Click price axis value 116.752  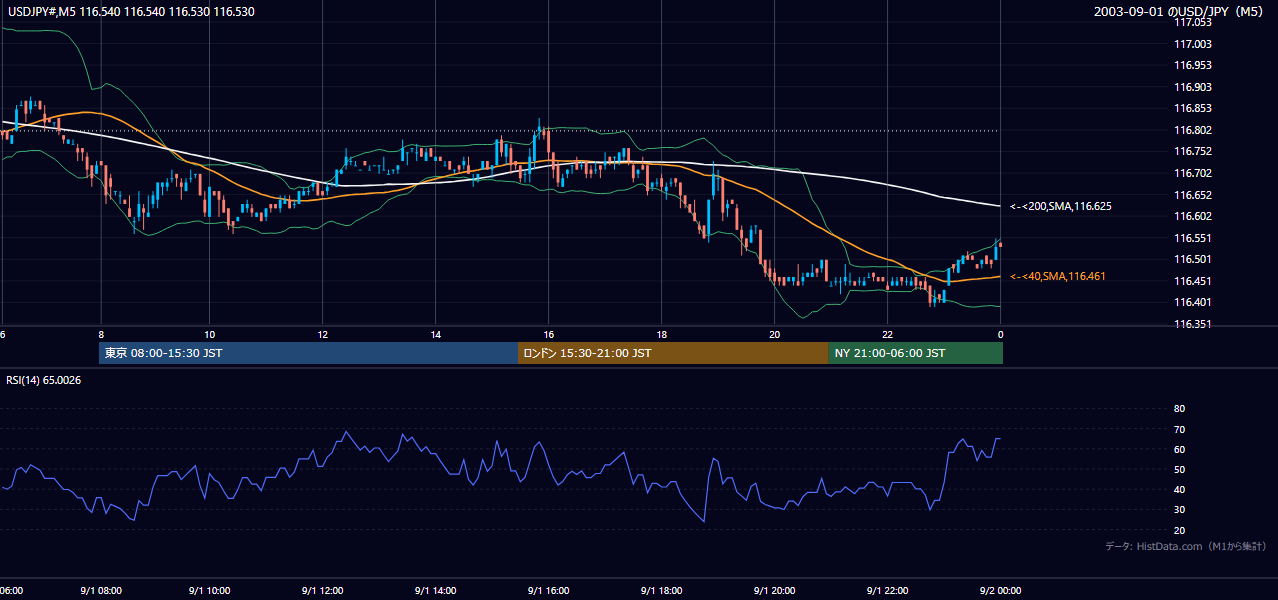pyautogui.click(x=1192, y=151)
